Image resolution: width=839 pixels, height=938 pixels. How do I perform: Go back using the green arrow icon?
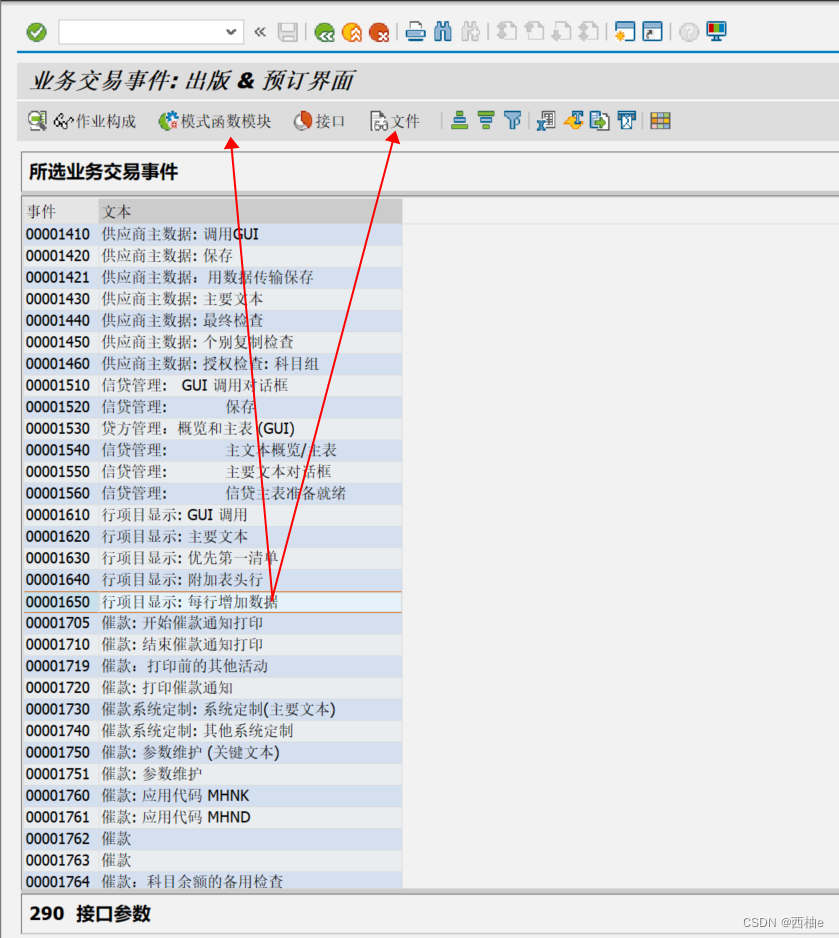324,31
